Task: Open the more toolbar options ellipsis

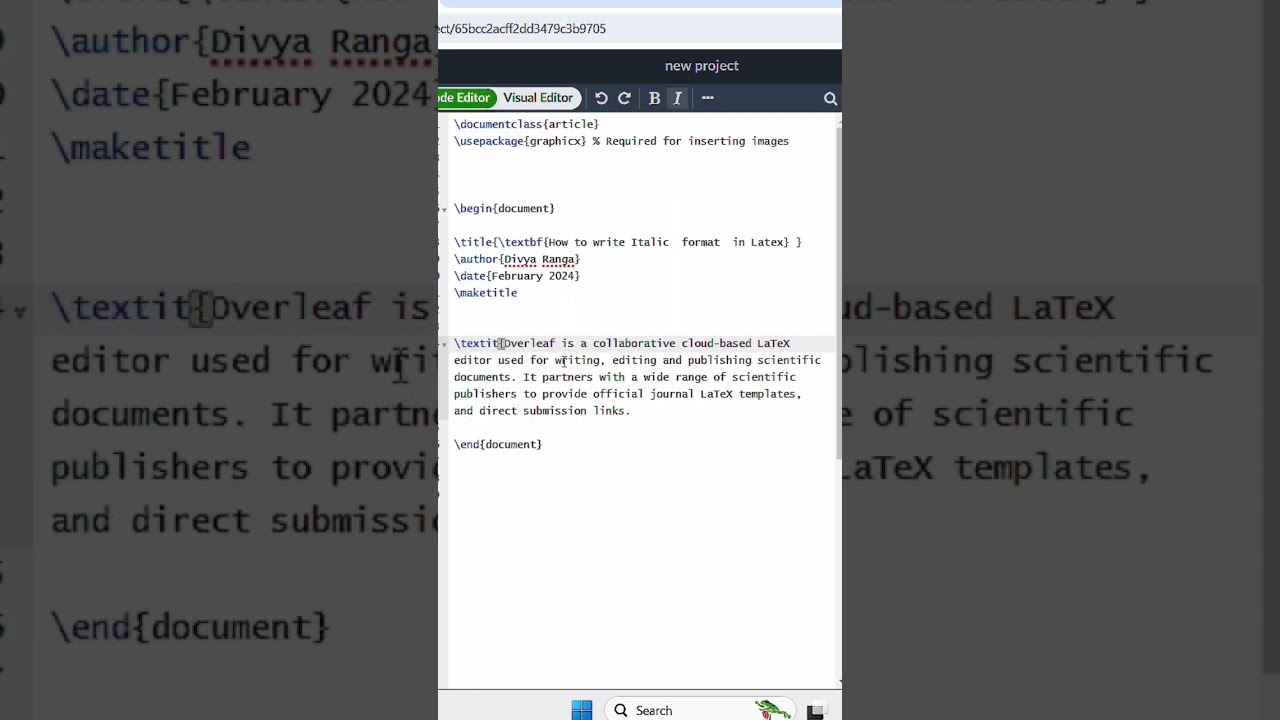Action: coord(707,98)
